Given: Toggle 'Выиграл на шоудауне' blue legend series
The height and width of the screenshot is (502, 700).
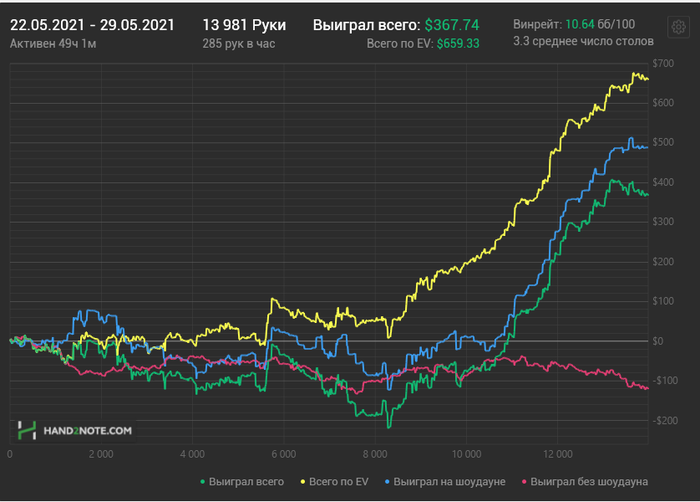Looking at the screenshot, I should (x=445, y=482).
